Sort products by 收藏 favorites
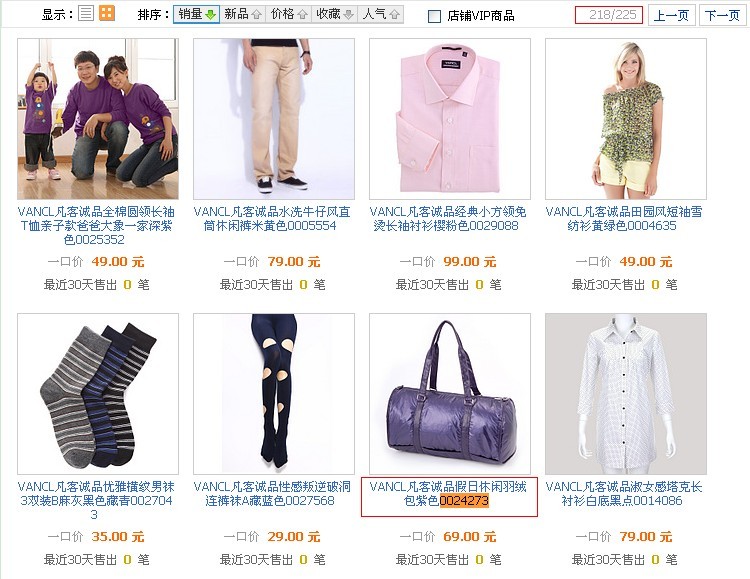Viewport: 750px width, 579px height. pyautogui.click(x=334, y=14)
